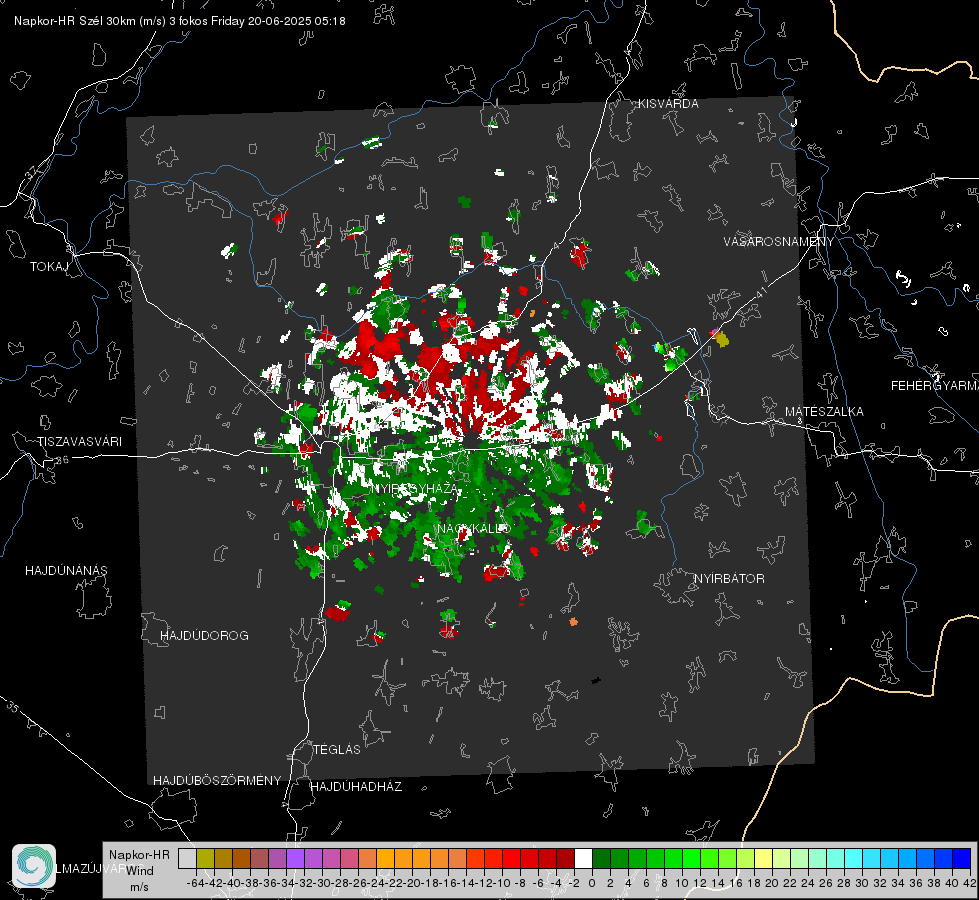
Task: Click the Wind label in the legend
Action: tap(140, 871)
